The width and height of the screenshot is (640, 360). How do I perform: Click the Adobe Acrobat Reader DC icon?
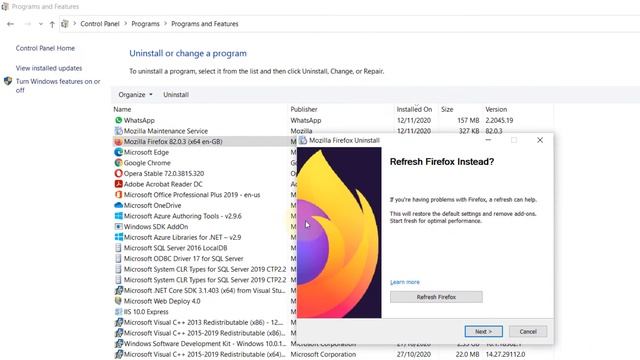(x=118, y=184)
